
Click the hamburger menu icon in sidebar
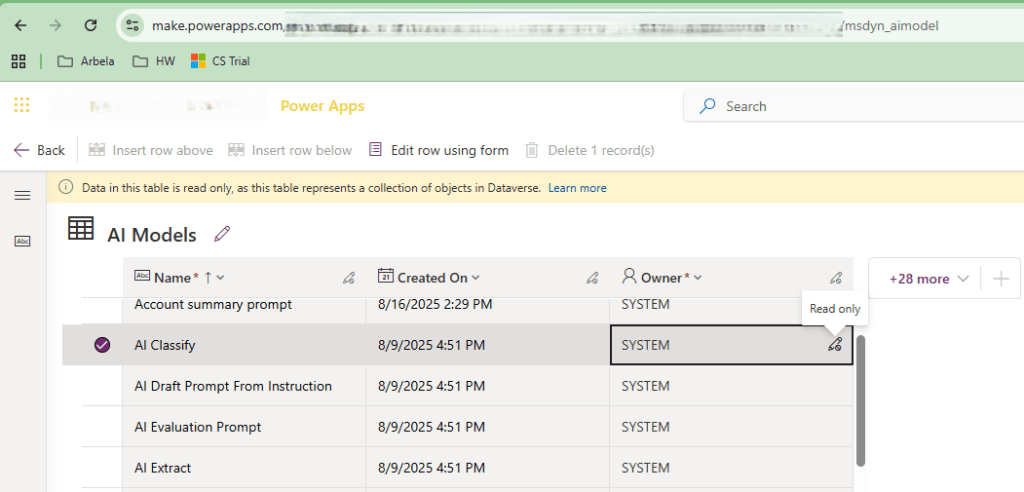(22, 195)
